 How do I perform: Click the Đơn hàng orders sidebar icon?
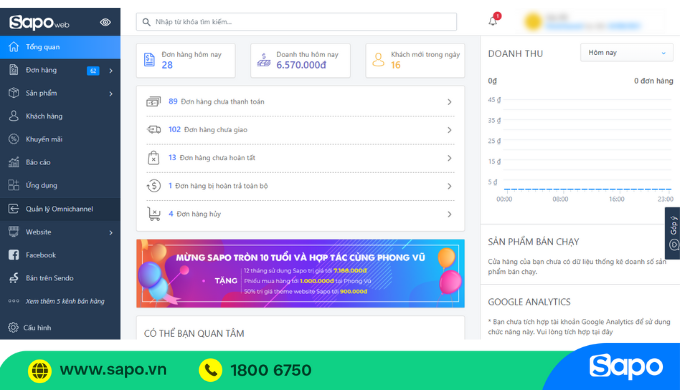[14, 70]
